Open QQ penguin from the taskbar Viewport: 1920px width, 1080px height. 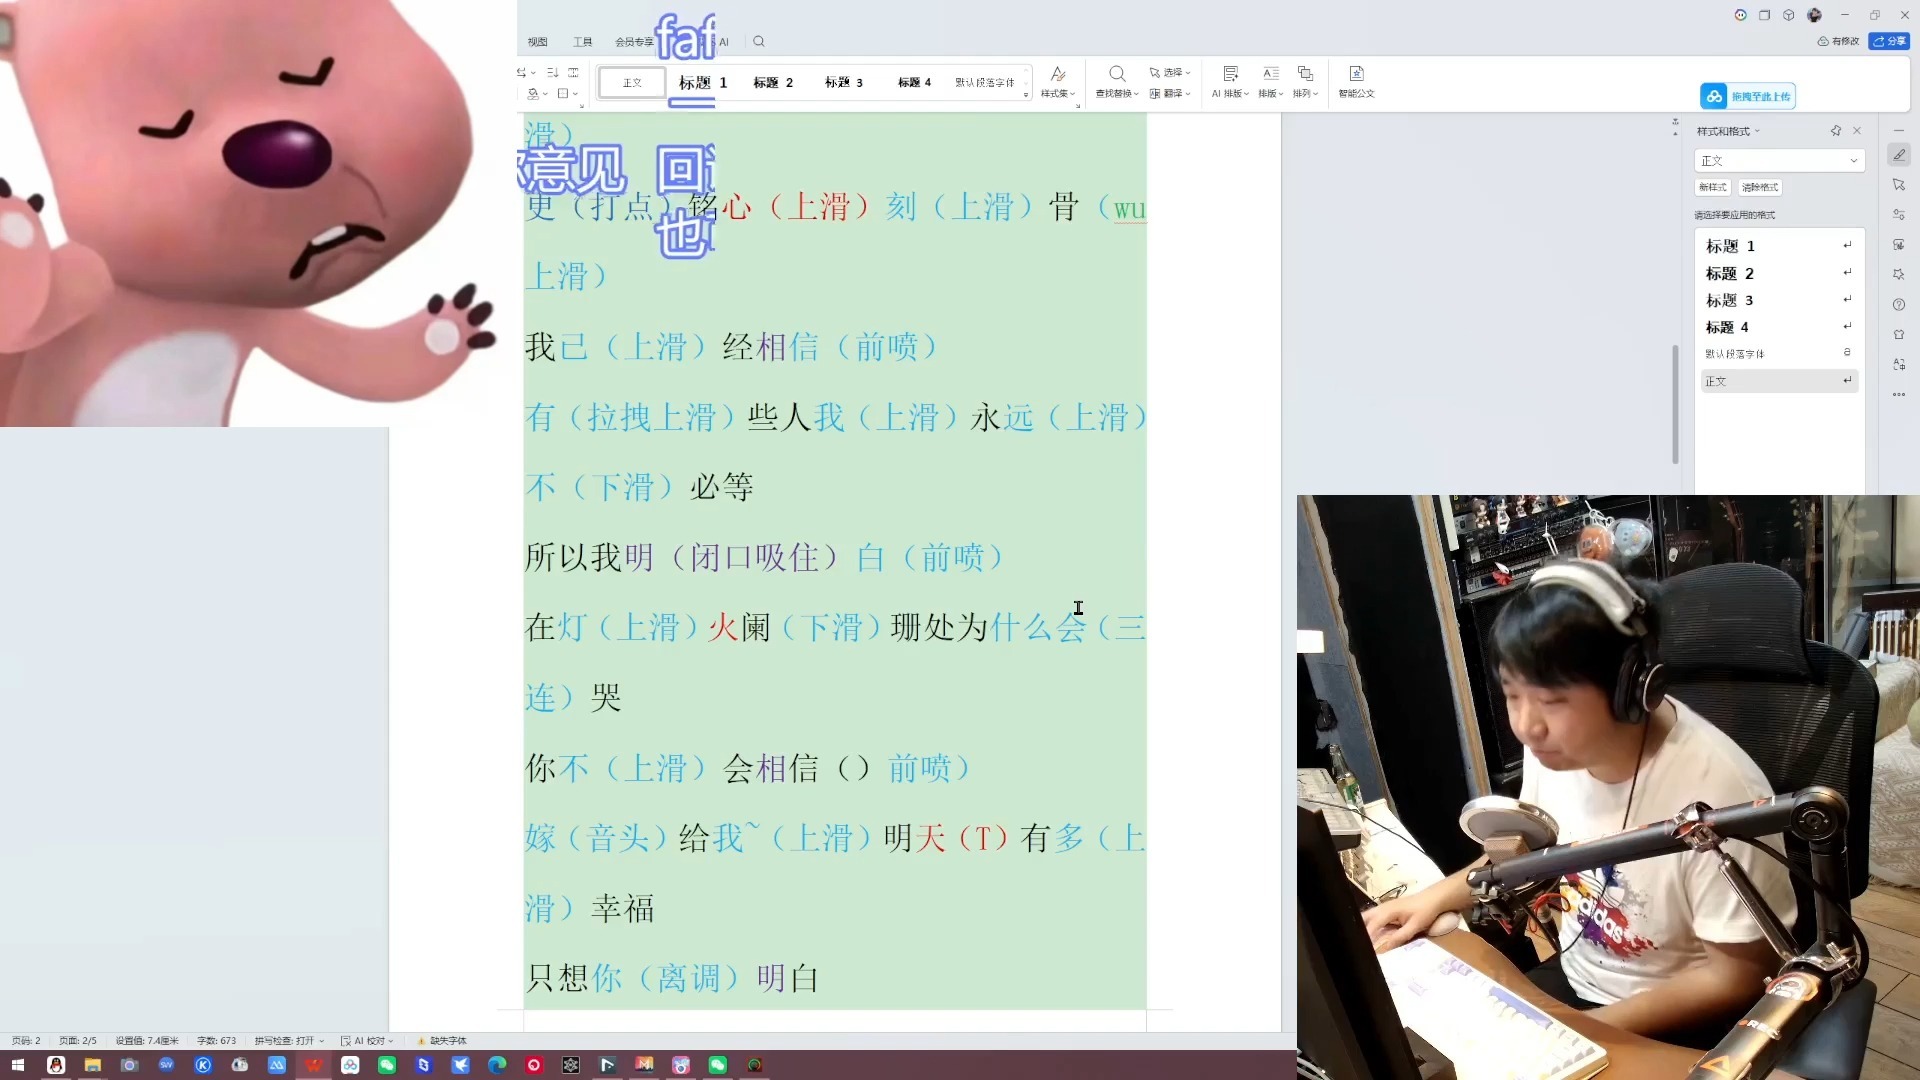coord(56,1065)
